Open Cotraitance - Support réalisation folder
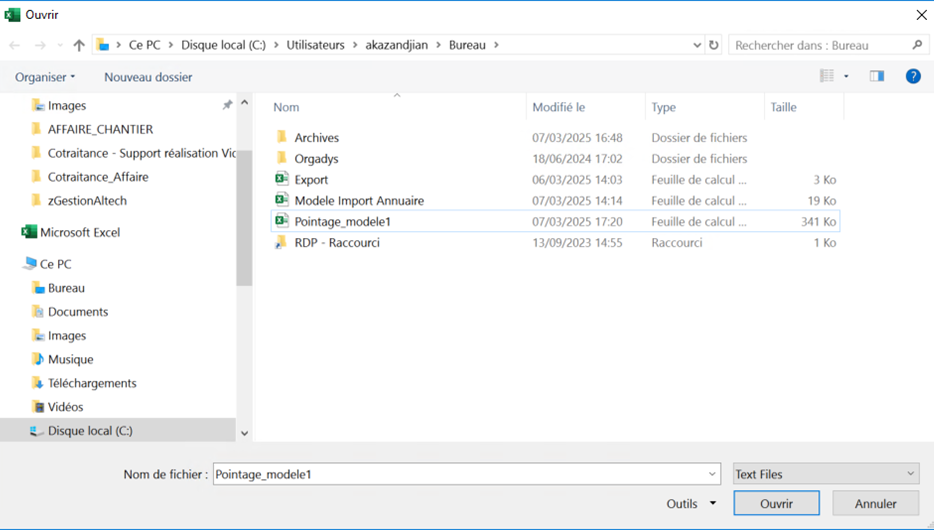Viewport: 934px width, 530px height. pyautogui.click(x=142, y=153)
